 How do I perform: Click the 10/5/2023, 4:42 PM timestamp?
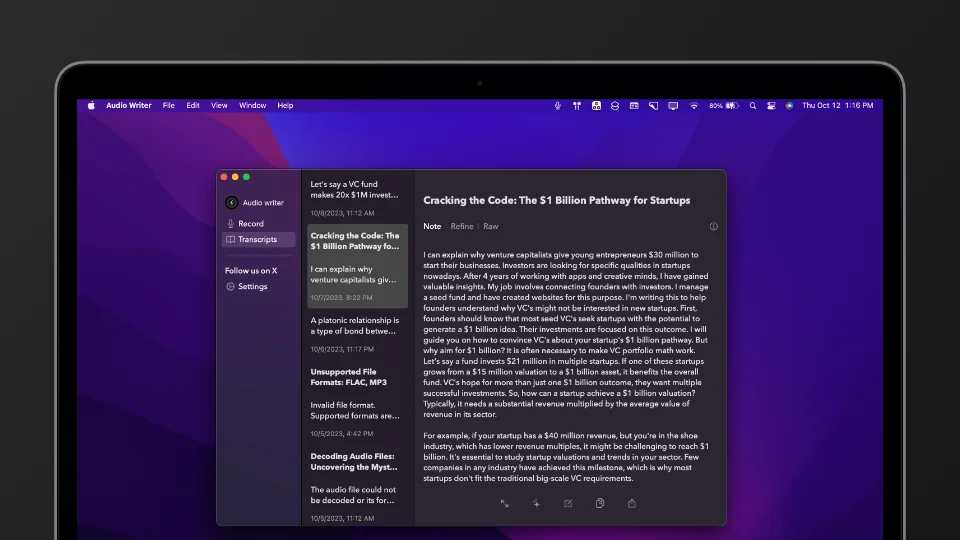point(342,433)
